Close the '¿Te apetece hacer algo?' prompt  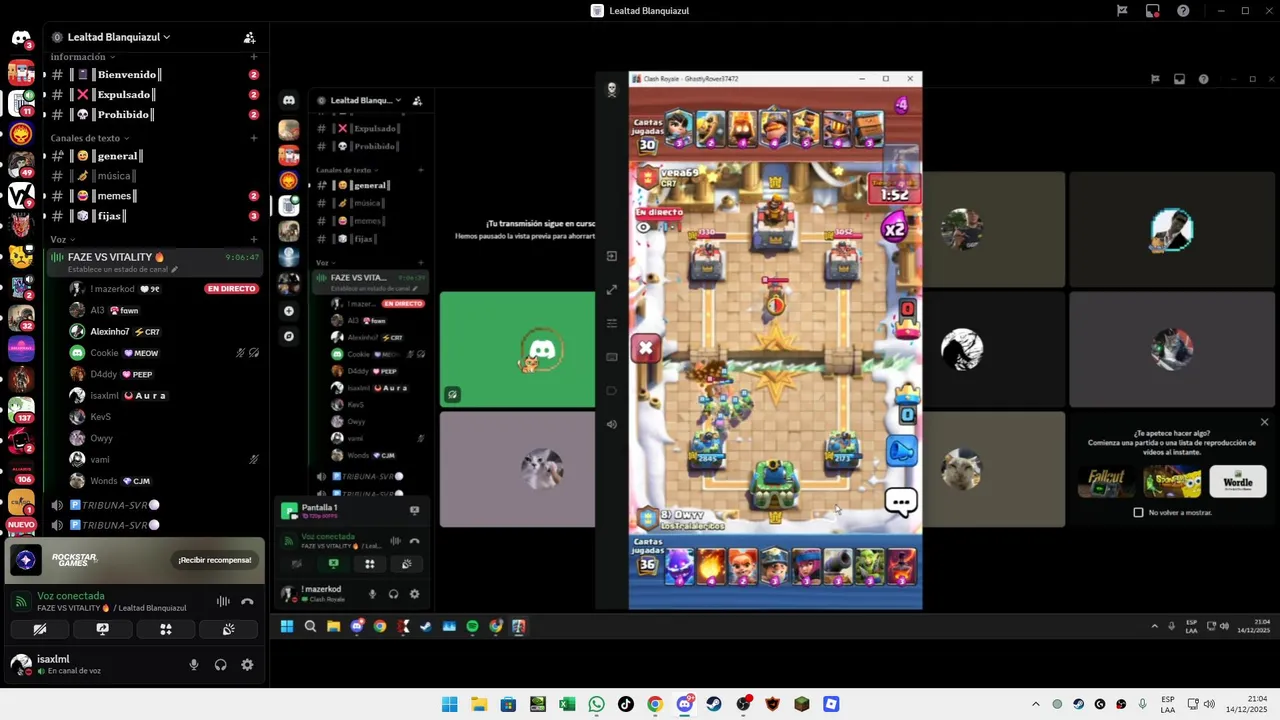point(1264,422)
